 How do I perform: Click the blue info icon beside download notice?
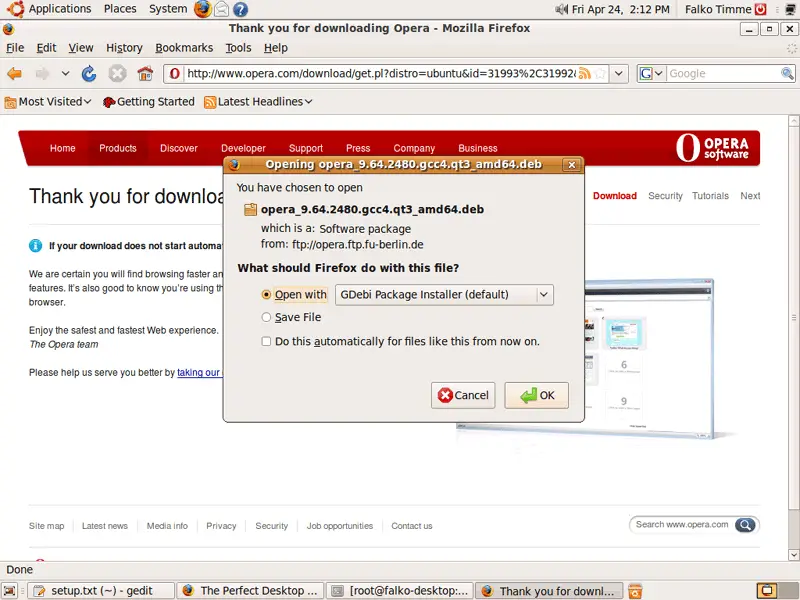point(35,246)
